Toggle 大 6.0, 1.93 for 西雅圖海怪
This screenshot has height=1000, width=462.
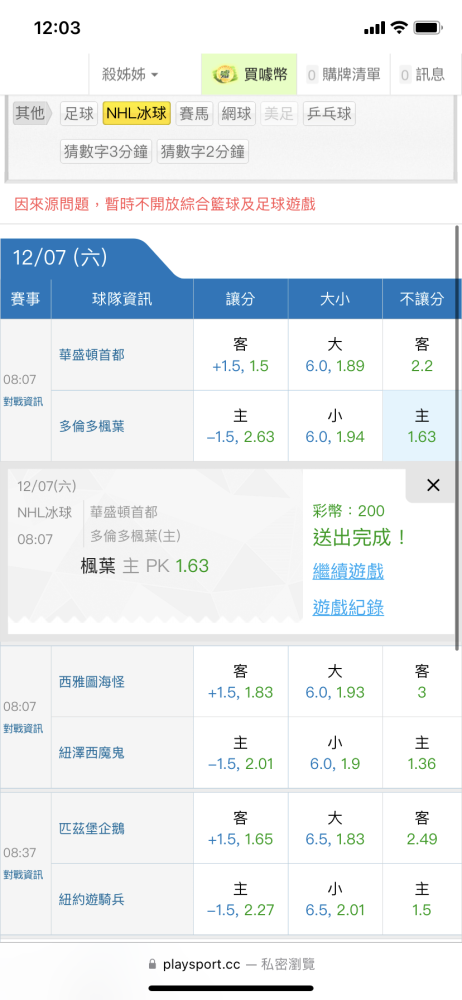pos(335,682)
